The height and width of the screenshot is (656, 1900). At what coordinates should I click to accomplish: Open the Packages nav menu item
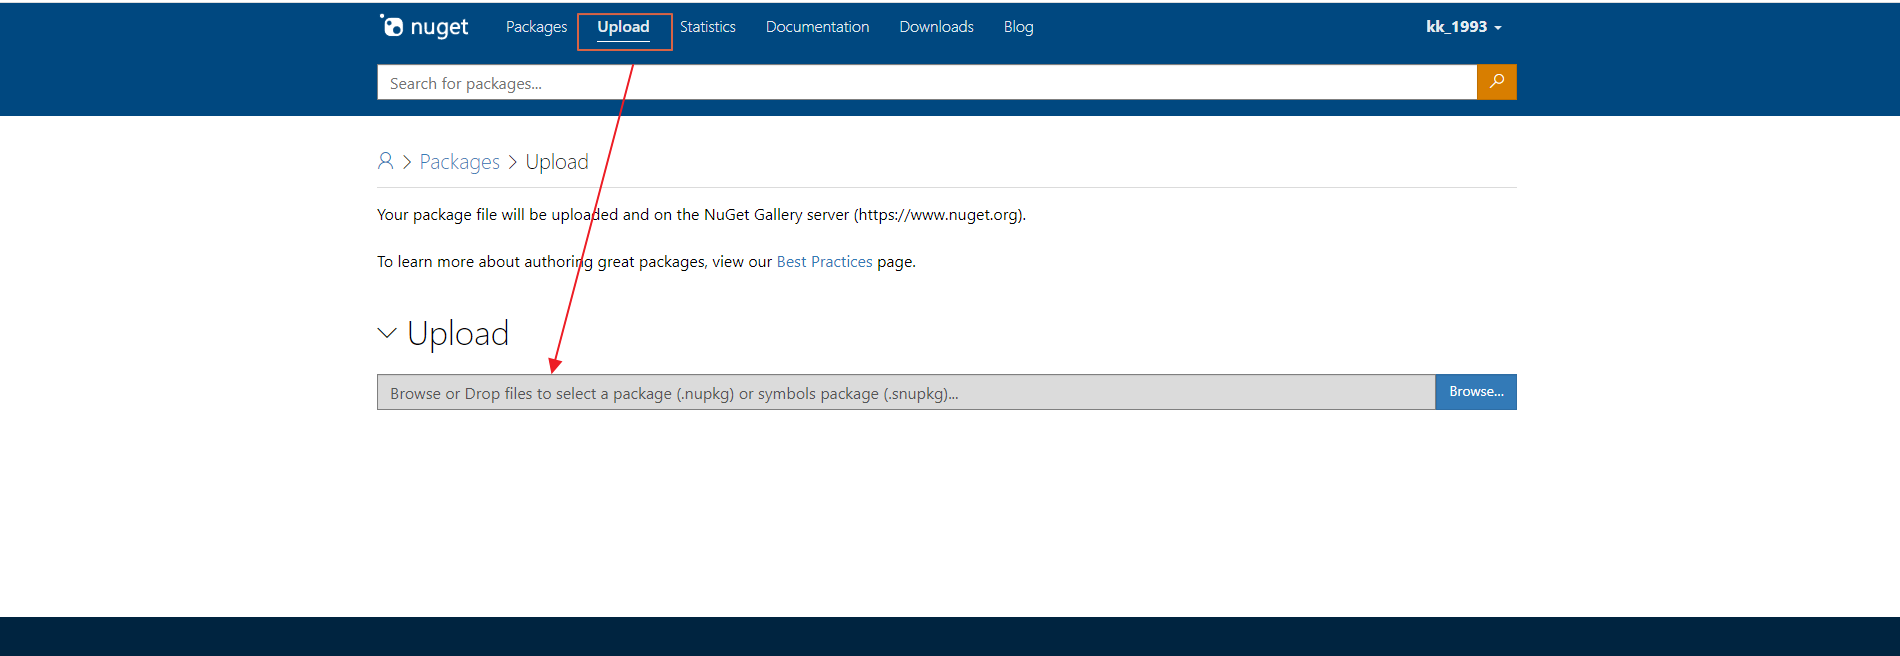[x=536, y=27]
